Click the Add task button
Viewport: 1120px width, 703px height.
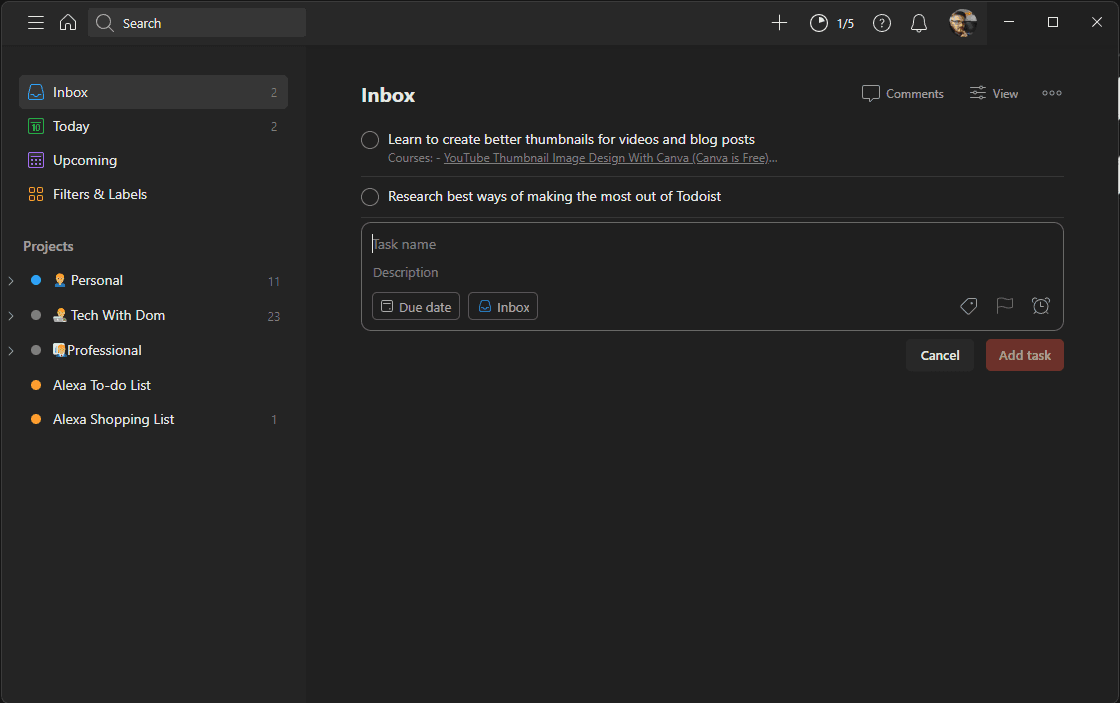[x=1025, y=355]
